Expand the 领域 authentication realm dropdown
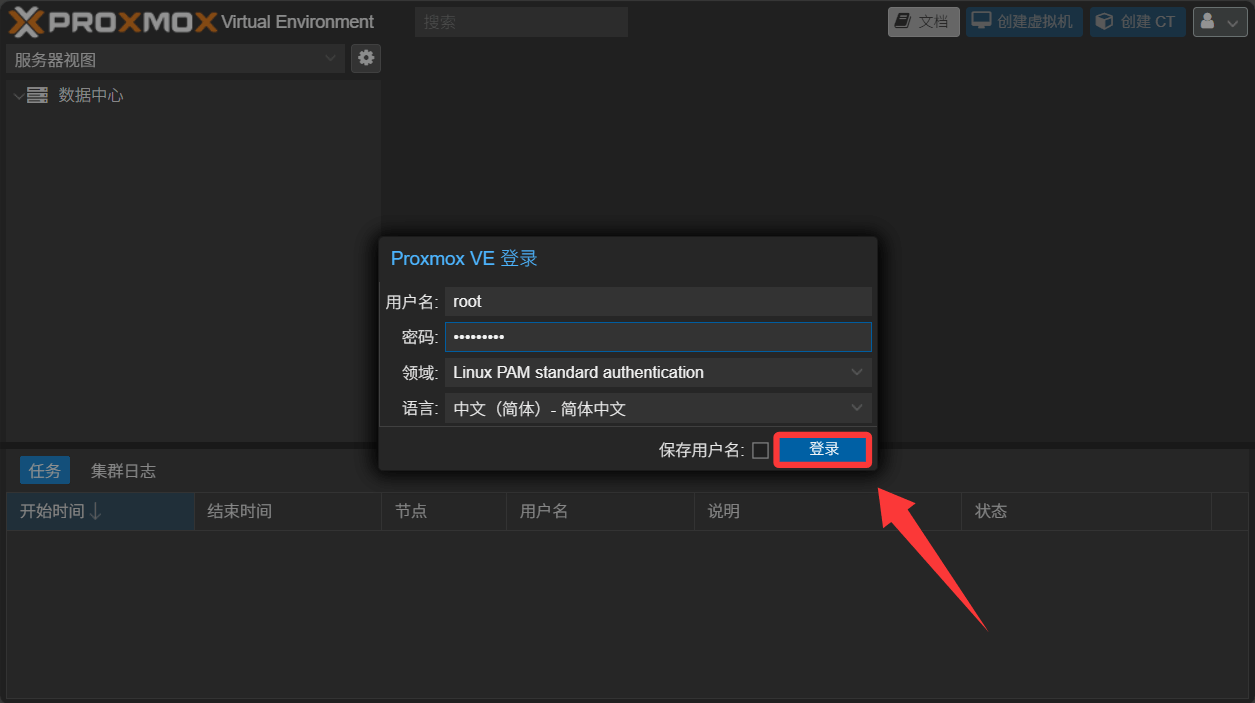The height and width of the screenshot is (703, 1255). click(856, 372)
